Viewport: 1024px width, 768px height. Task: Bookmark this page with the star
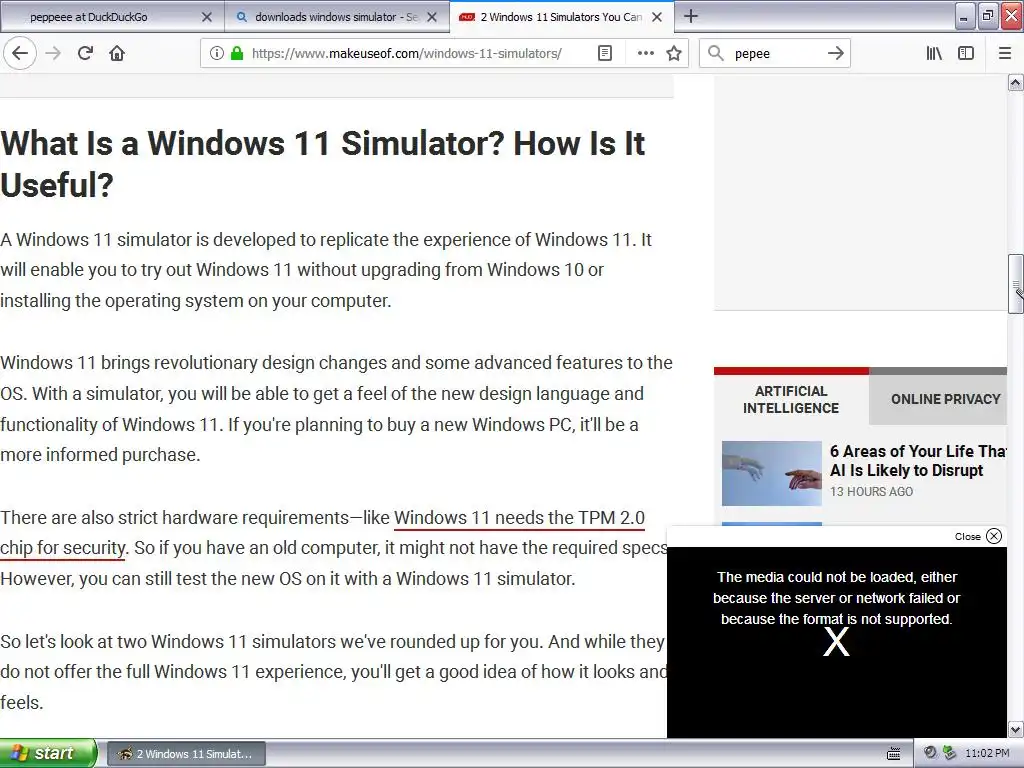674,54
